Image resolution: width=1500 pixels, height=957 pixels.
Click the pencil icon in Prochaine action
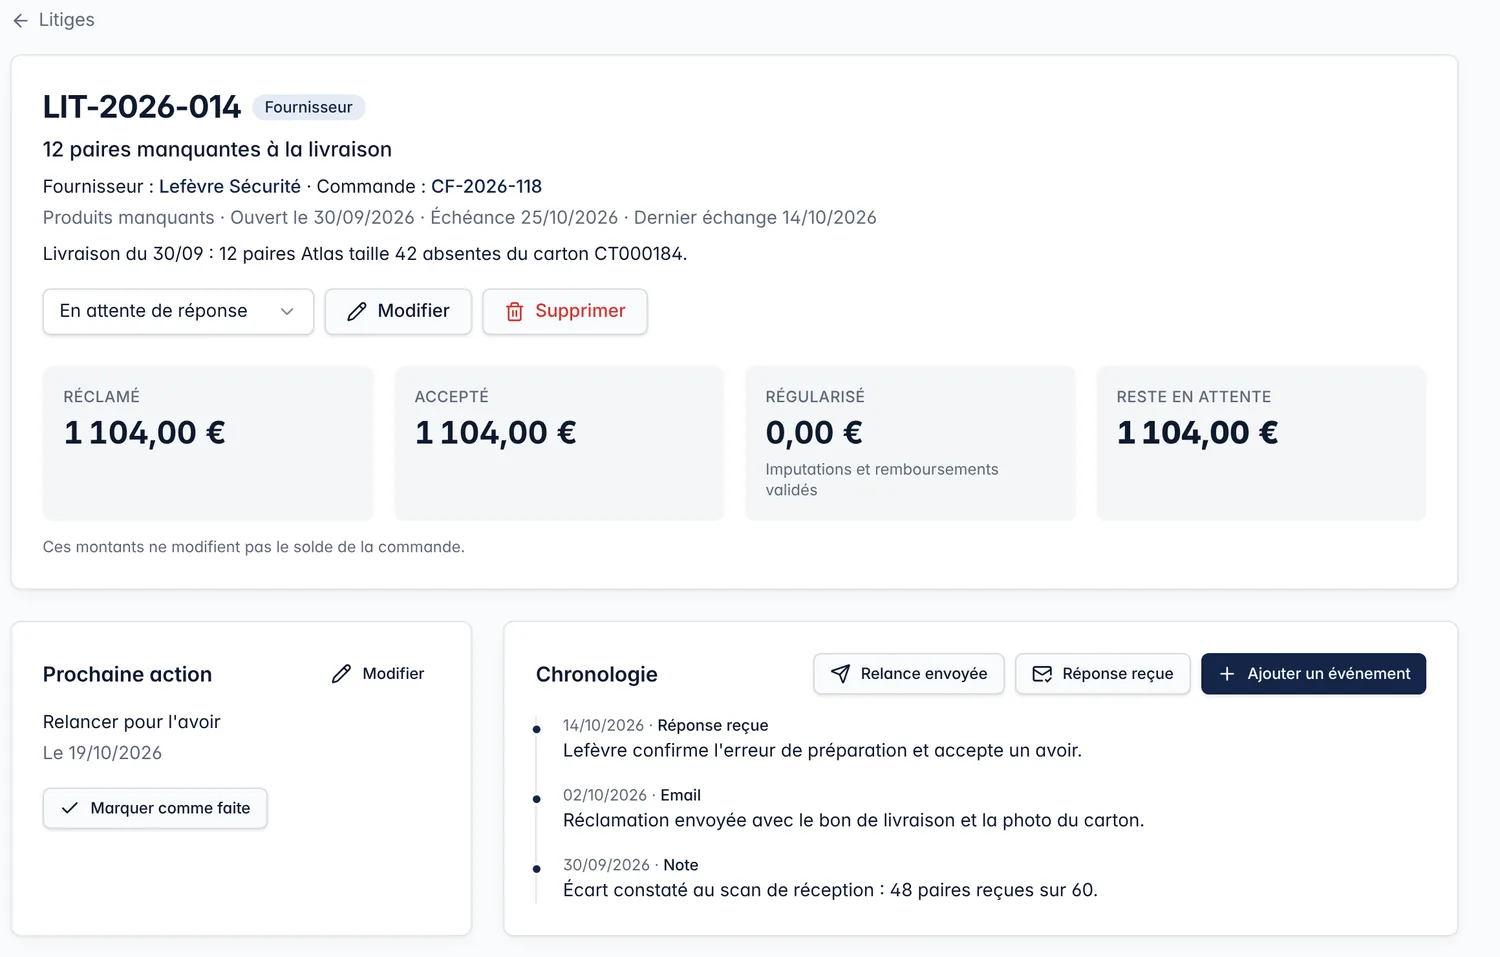click(341, 674)
